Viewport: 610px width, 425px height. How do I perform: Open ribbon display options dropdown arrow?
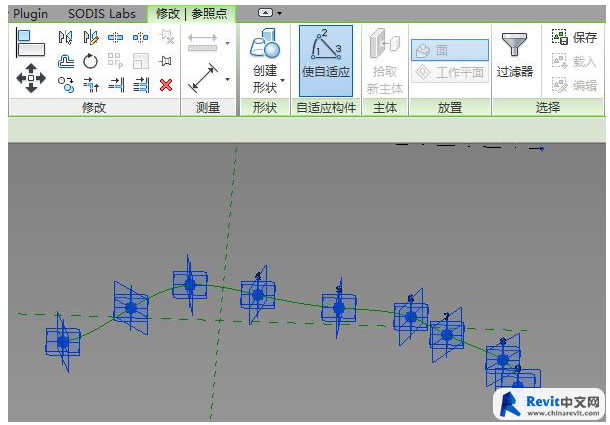tap(279, 13)
